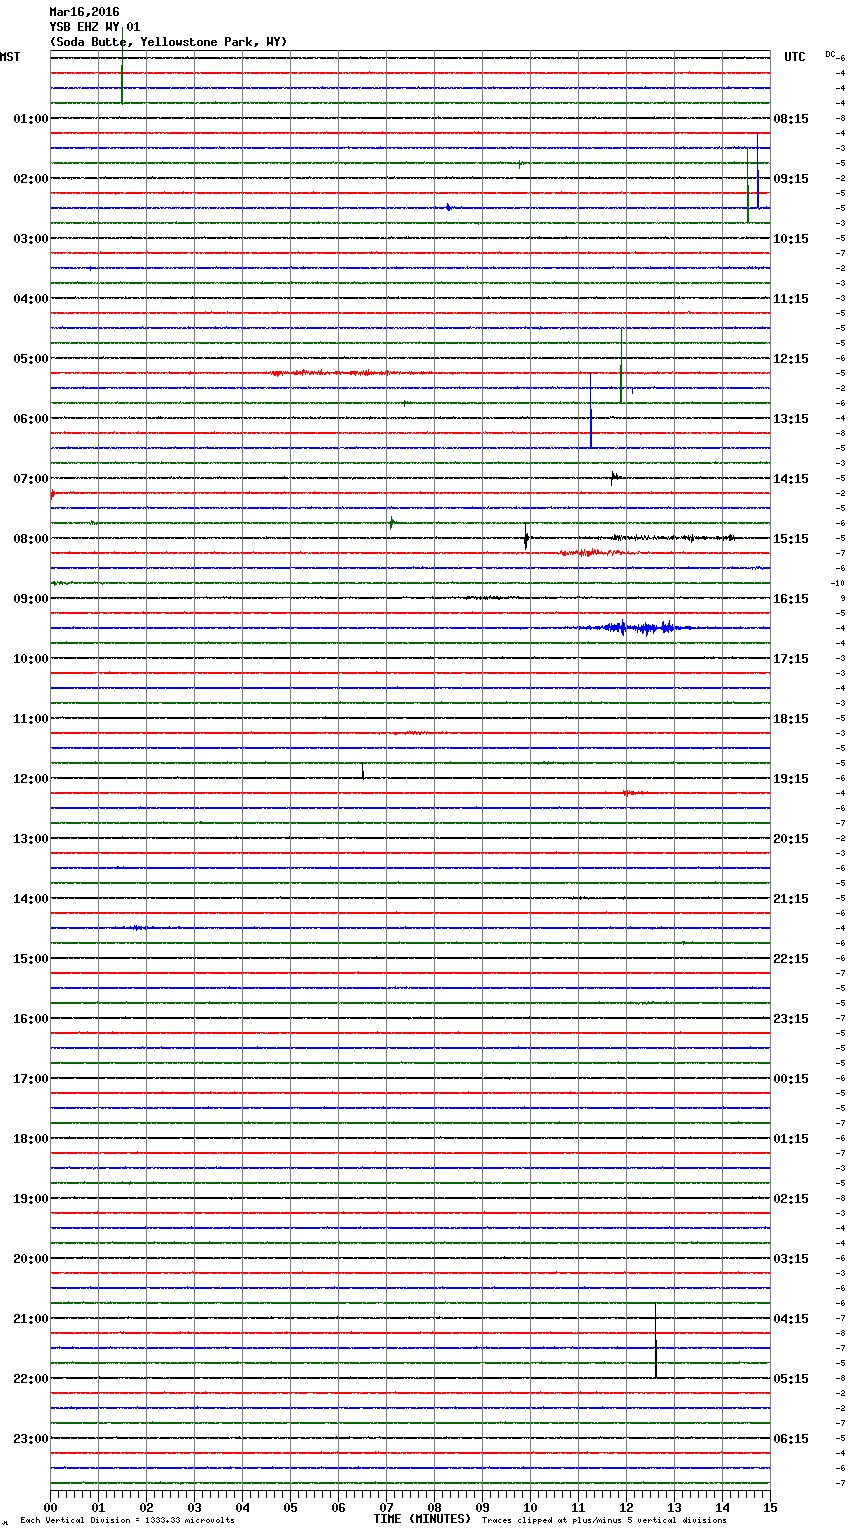Click the UTC timezone header
The image size is (850, 1534).
pos(795,57)
